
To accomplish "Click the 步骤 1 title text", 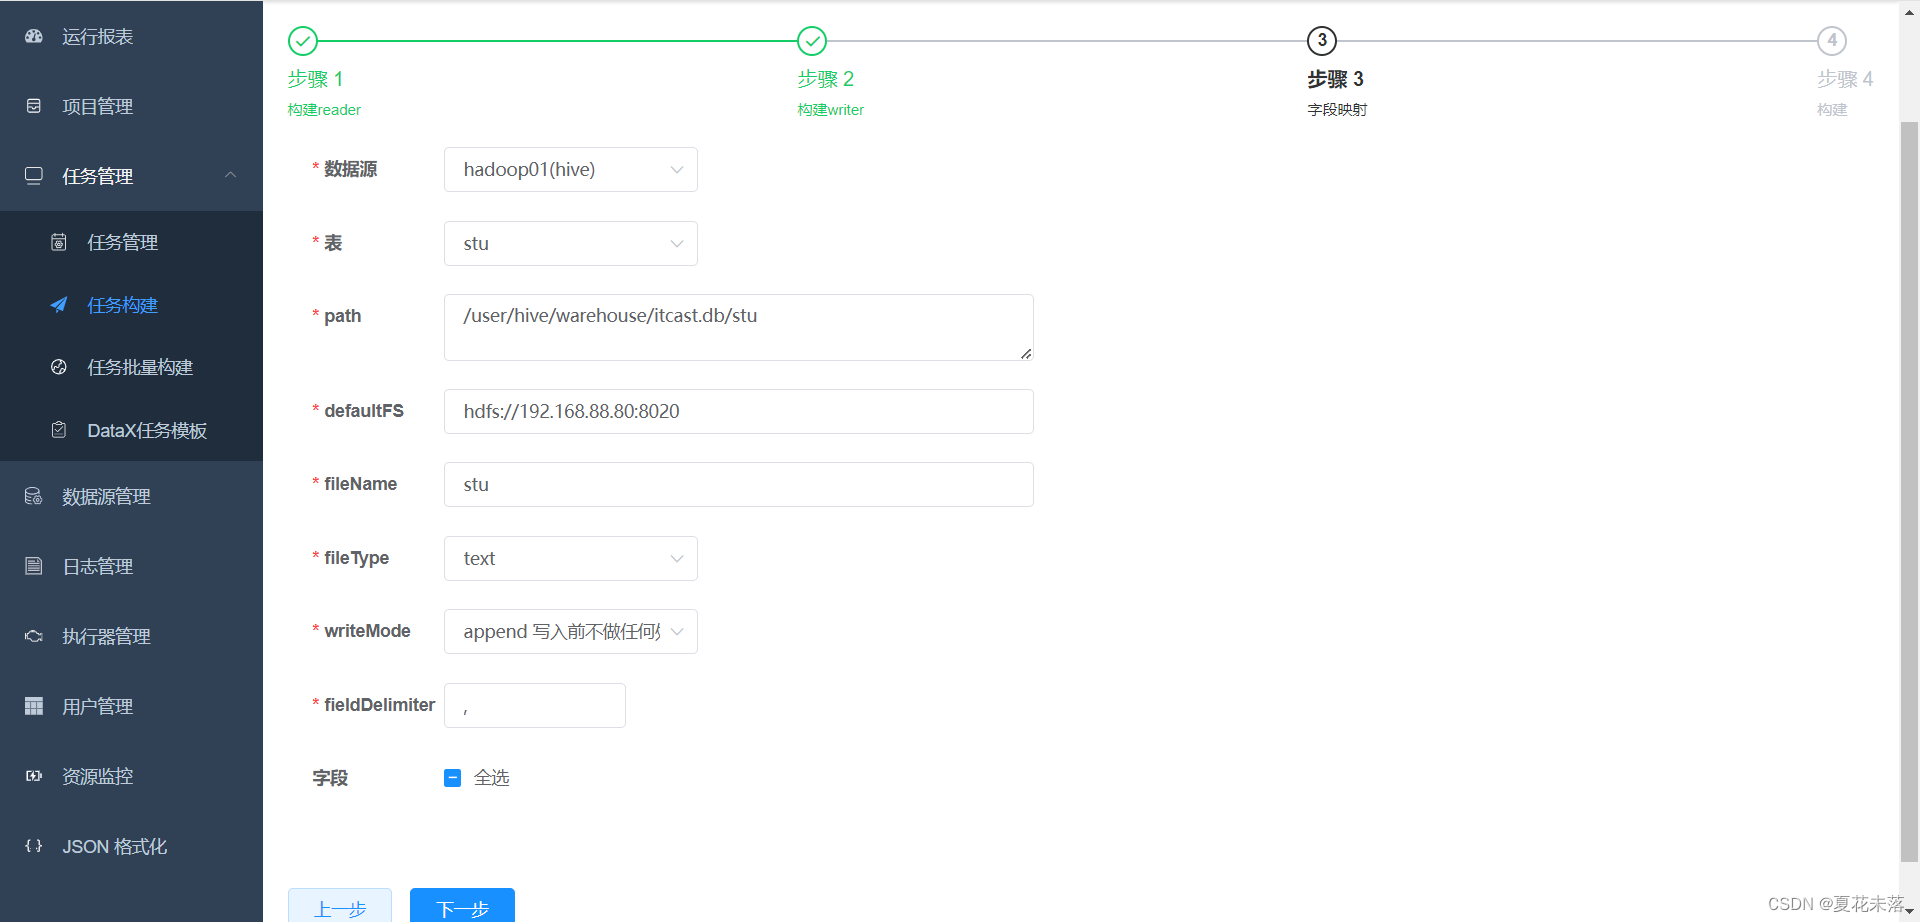I will pyautogui.click(x=315, y=79).
